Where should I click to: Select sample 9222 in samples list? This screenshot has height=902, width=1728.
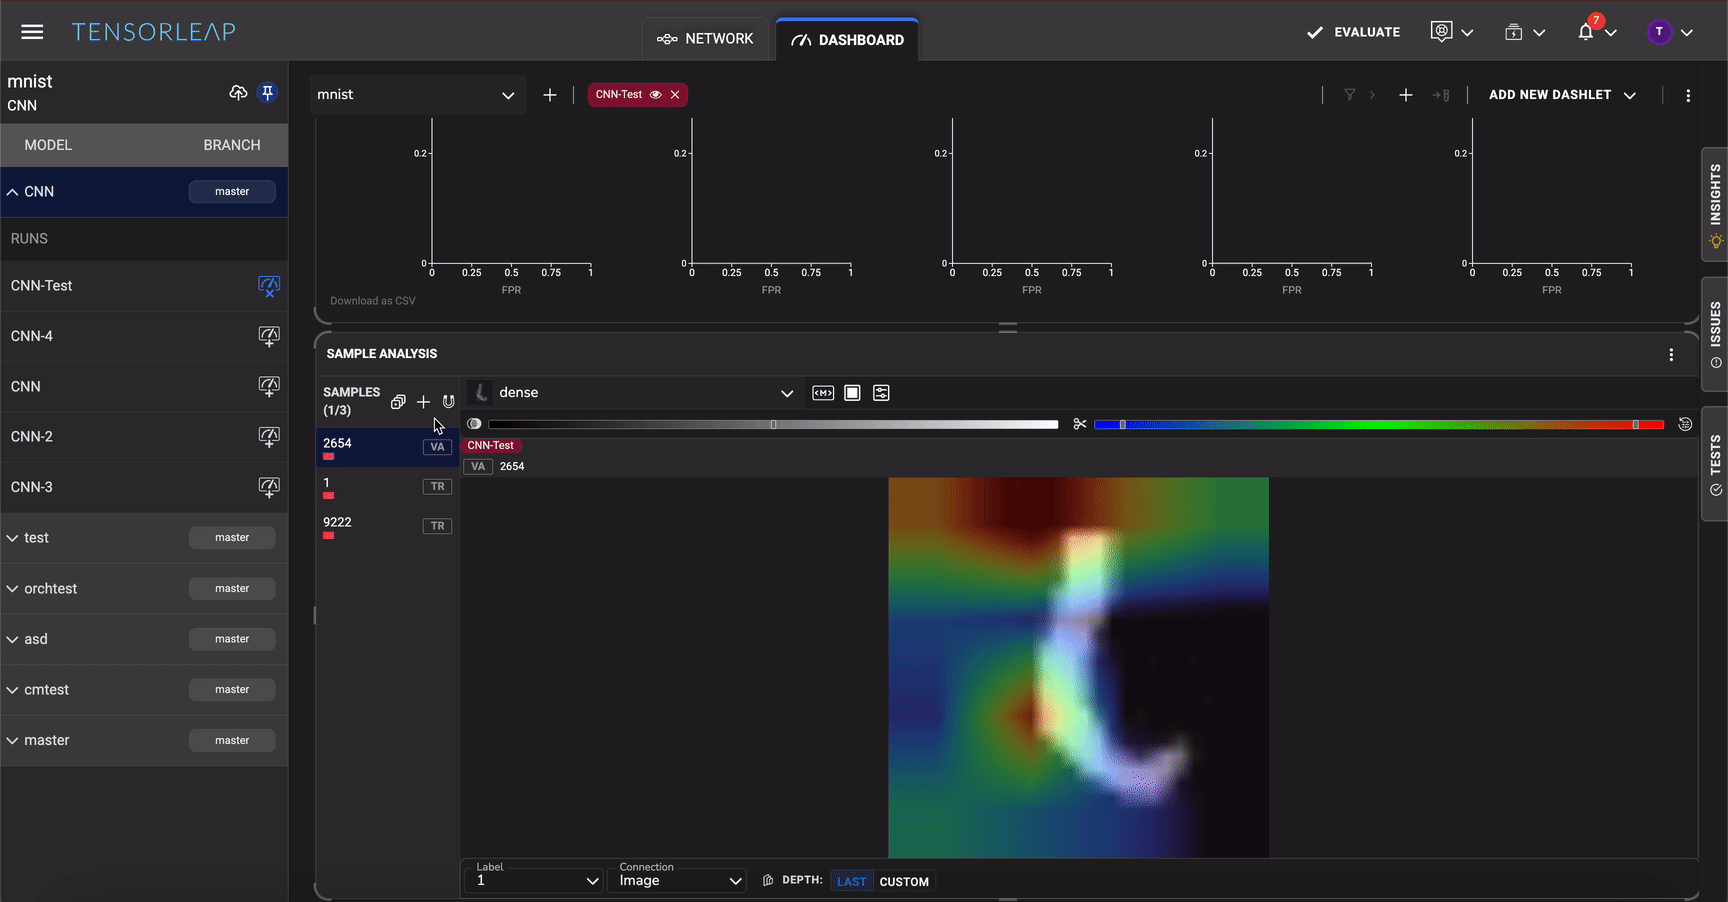pos(338,523)
